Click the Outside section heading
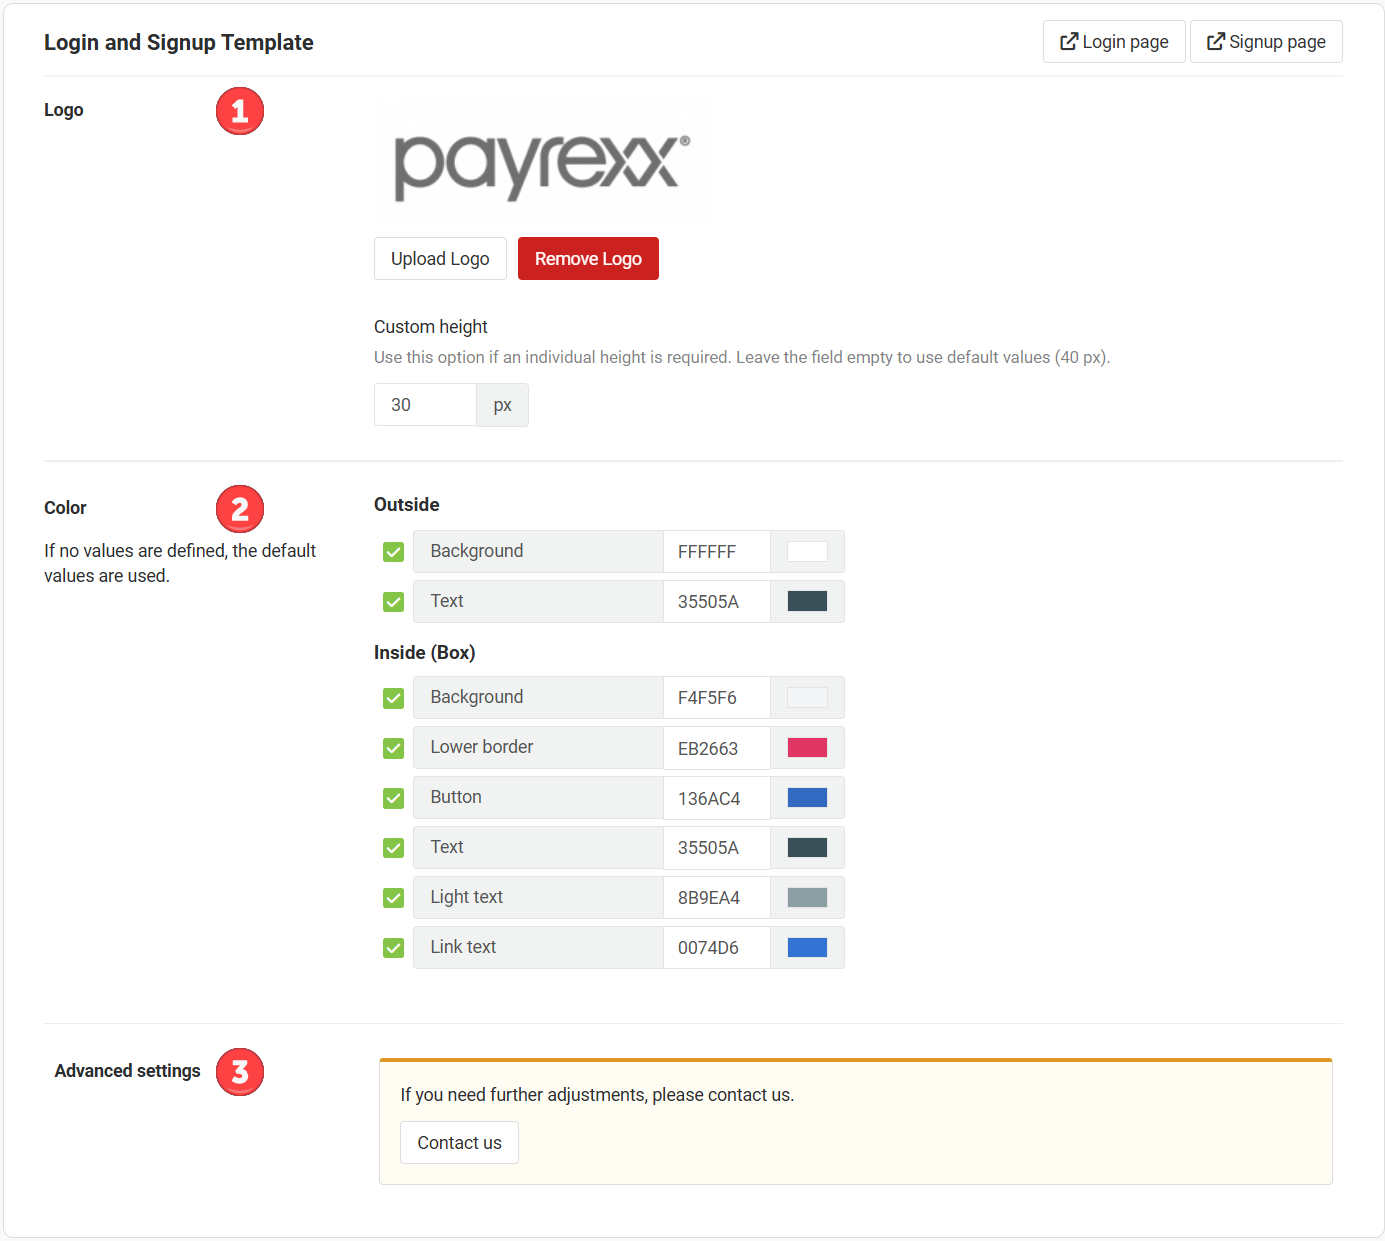The image size is (1385, 1241). coord(407,505)
